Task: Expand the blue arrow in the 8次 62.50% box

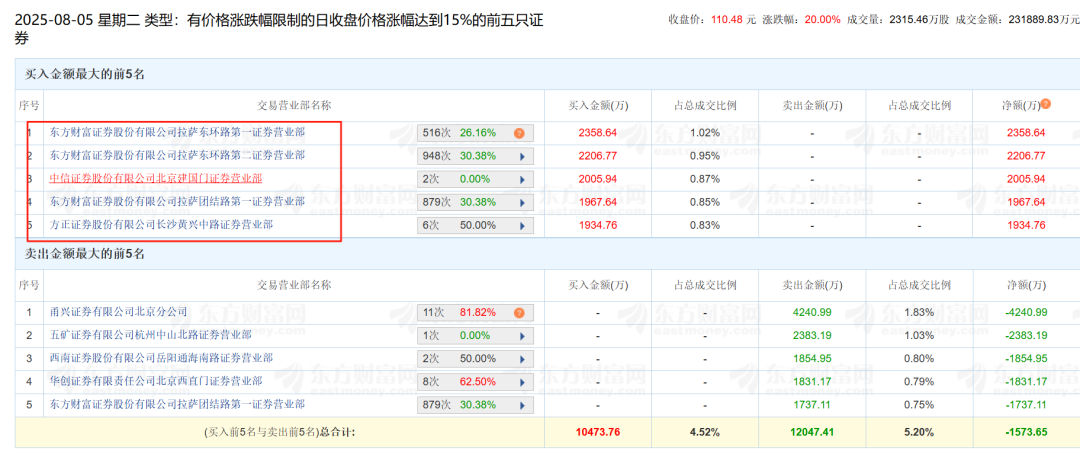Action: pyautogui.click(x=522, y=381)
